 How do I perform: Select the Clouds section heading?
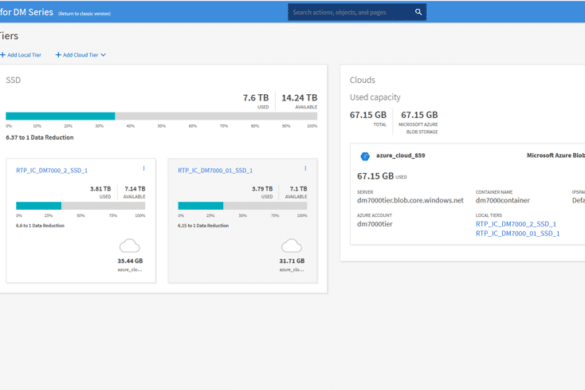tap(362, 80)
